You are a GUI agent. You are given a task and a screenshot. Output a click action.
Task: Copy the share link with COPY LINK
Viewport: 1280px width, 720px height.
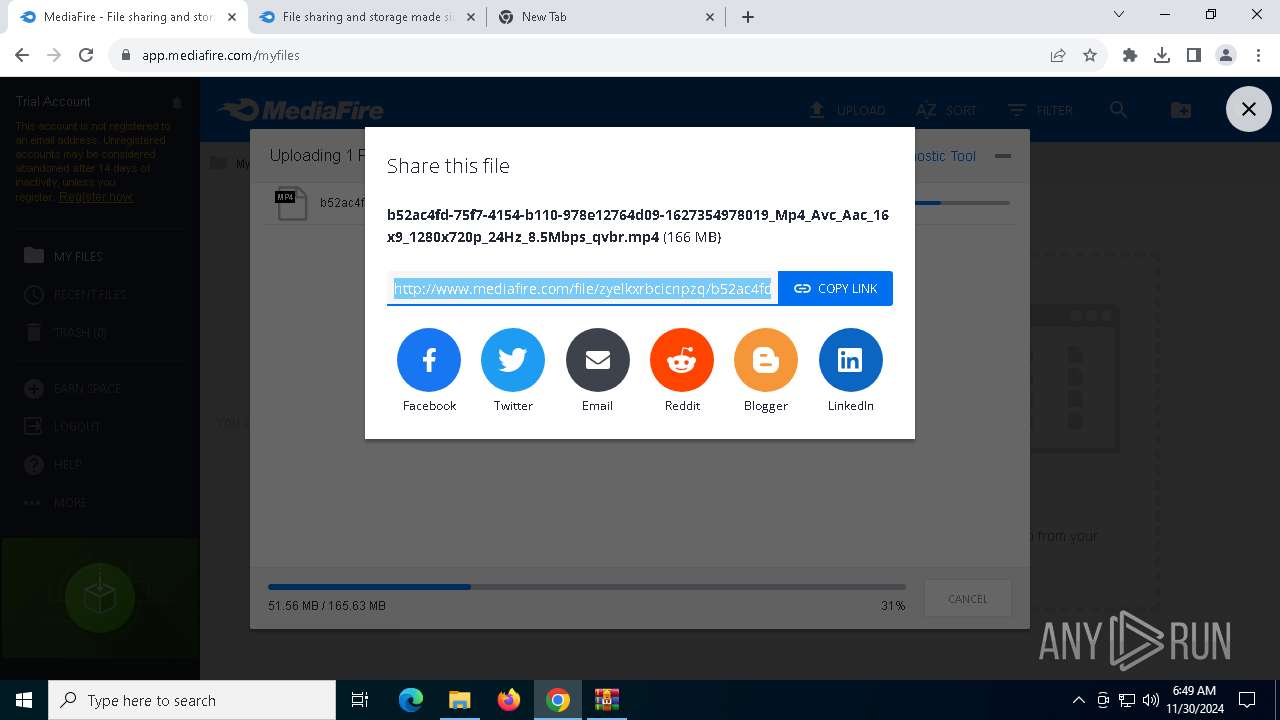pyautogui.click(x=835, y=288)
